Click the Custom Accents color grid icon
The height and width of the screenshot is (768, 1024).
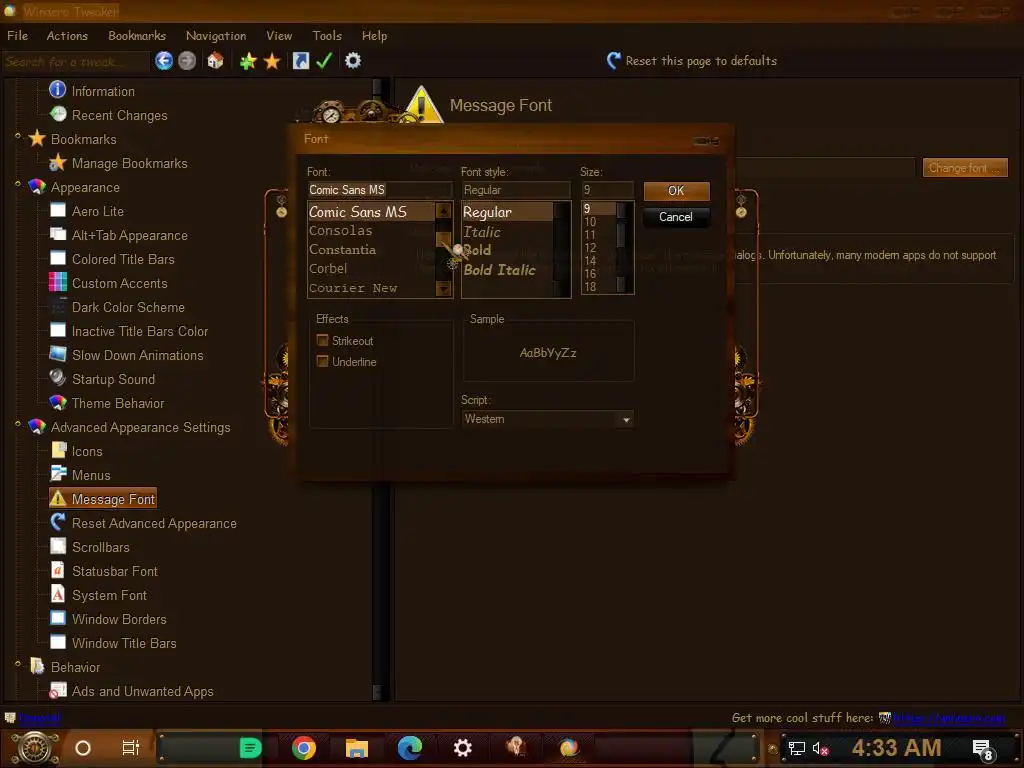pos(57,282)
